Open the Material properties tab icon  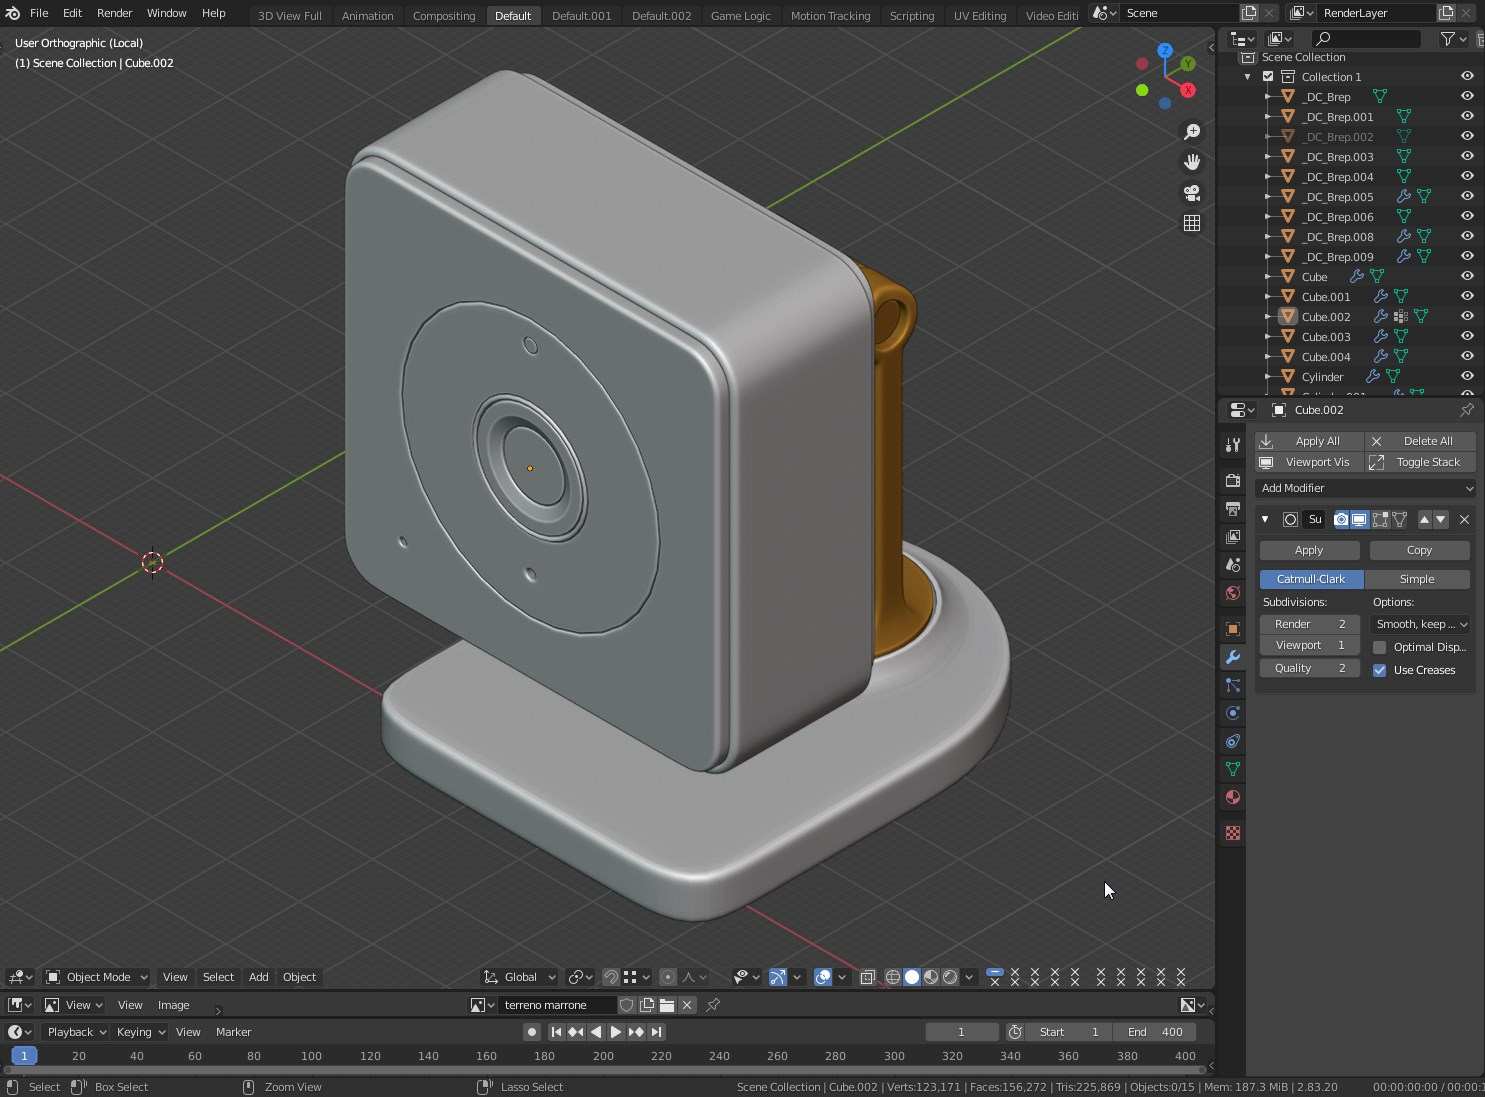pos(1232,797)
